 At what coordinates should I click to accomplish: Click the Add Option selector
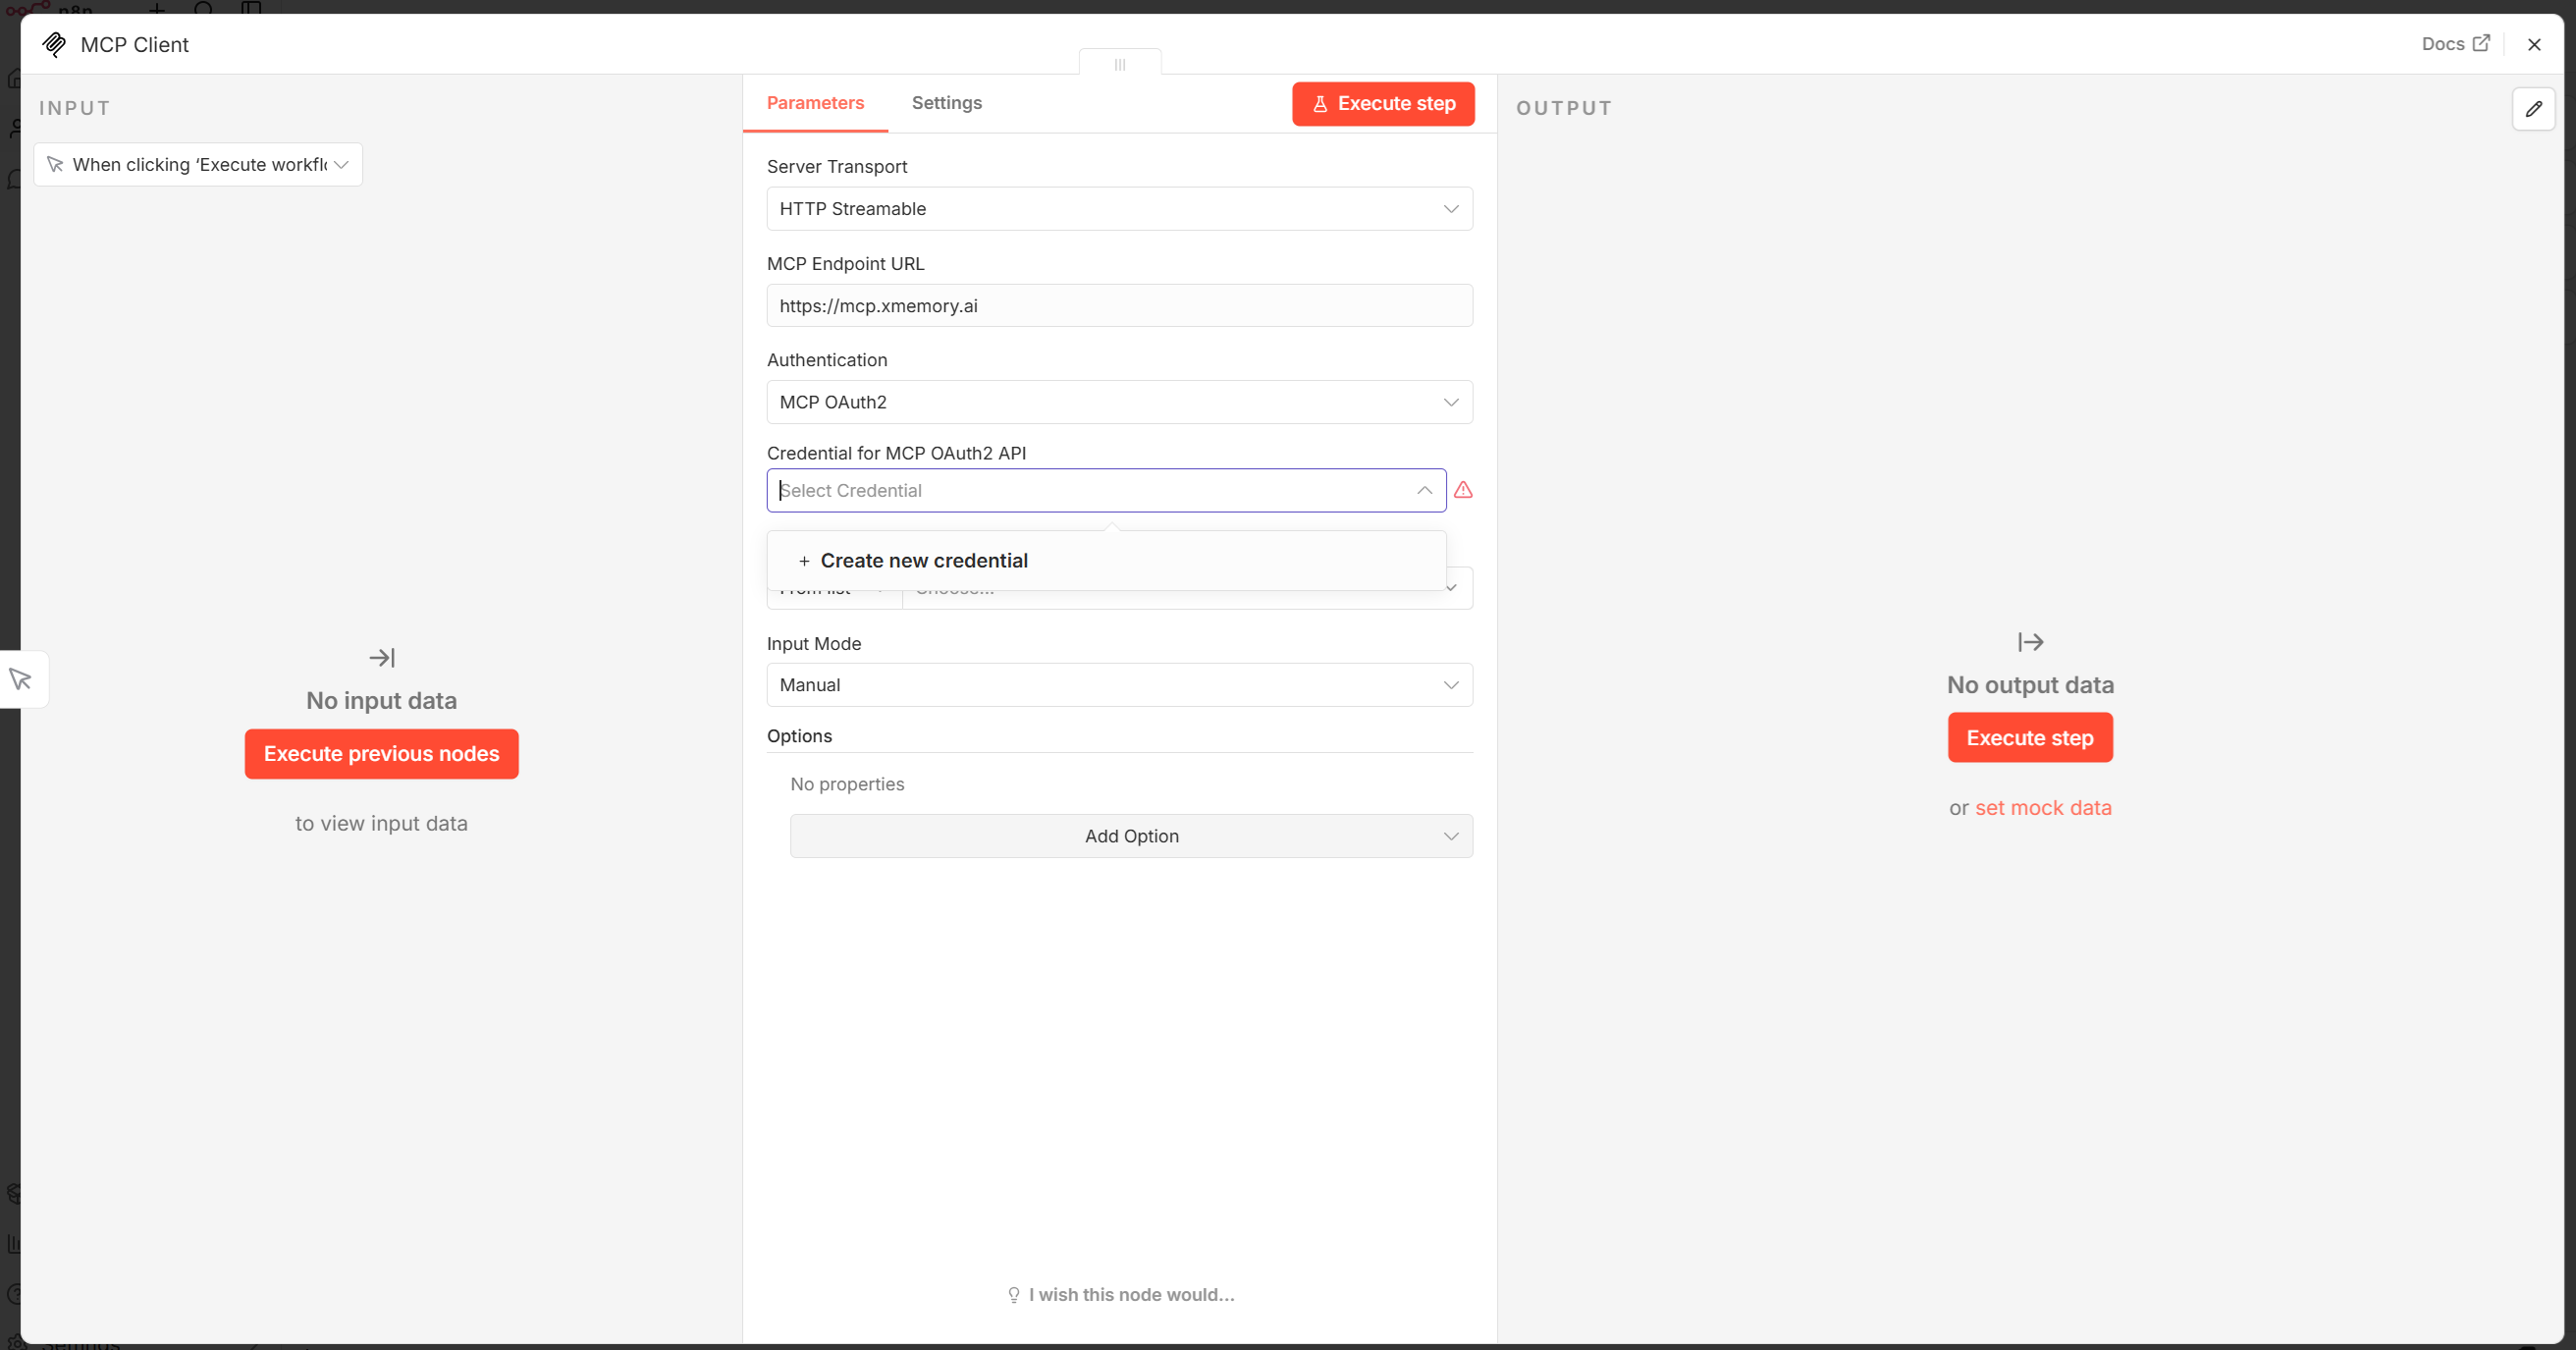(1131, 836)
